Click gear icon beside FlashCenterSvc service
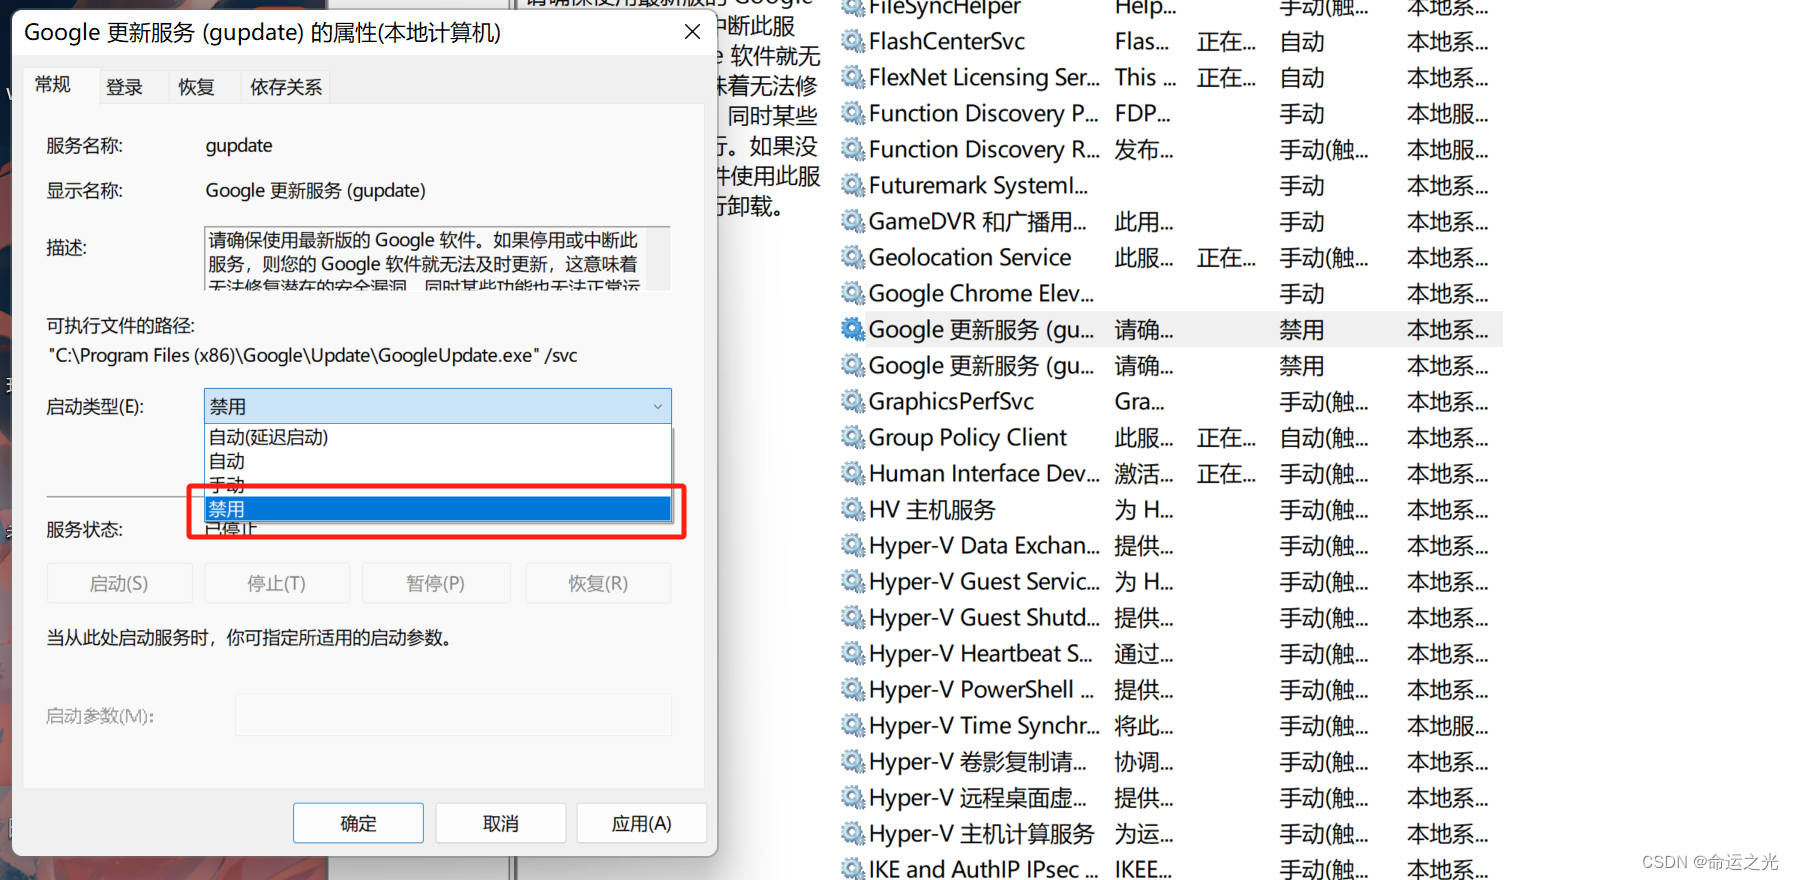The width and height of the screenshot is (1794, 880). point(852,42)
